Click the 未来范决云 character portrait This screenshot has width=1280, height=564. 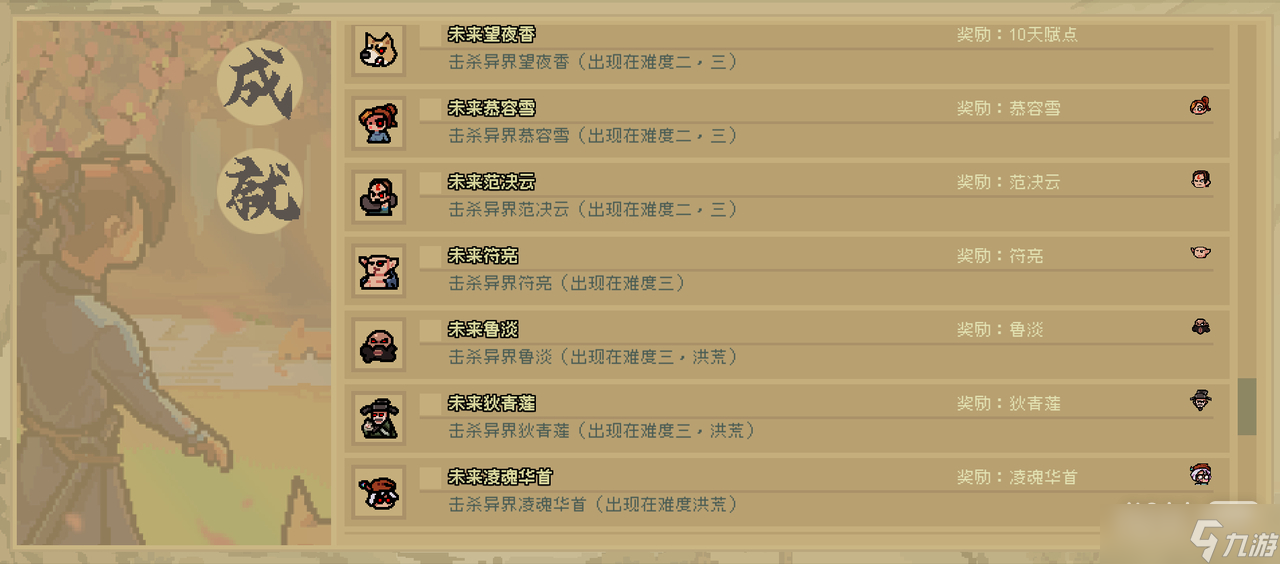(379, 196)
